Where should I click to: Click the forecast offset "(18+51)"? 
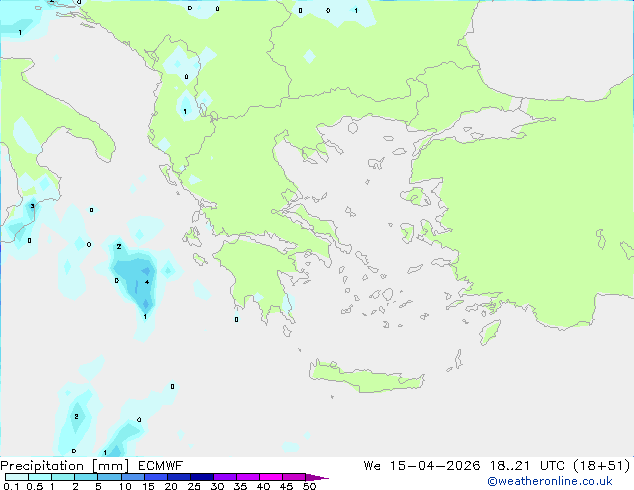click(602, 466)
